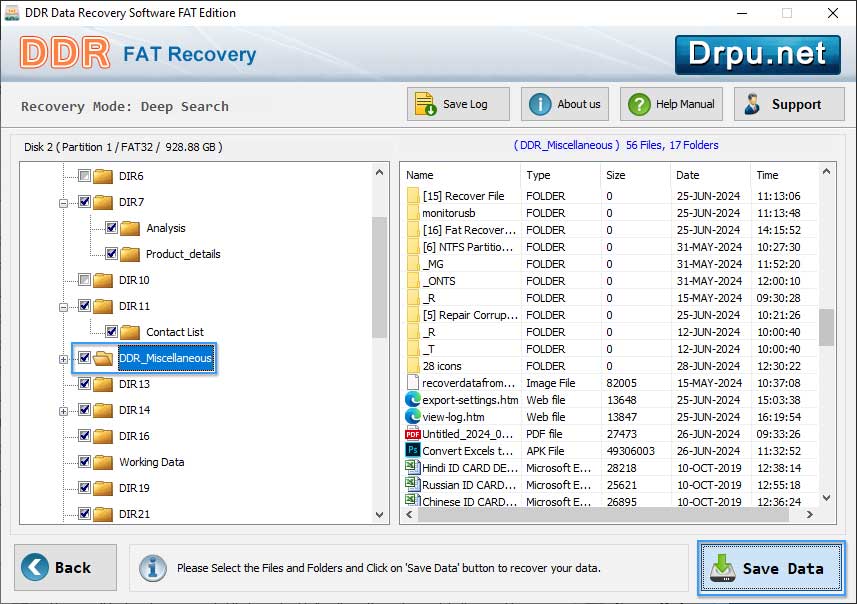The image size is (857, 604).
Task: Collapse the DIR7 tree node
Action: (x=63, y=203)
